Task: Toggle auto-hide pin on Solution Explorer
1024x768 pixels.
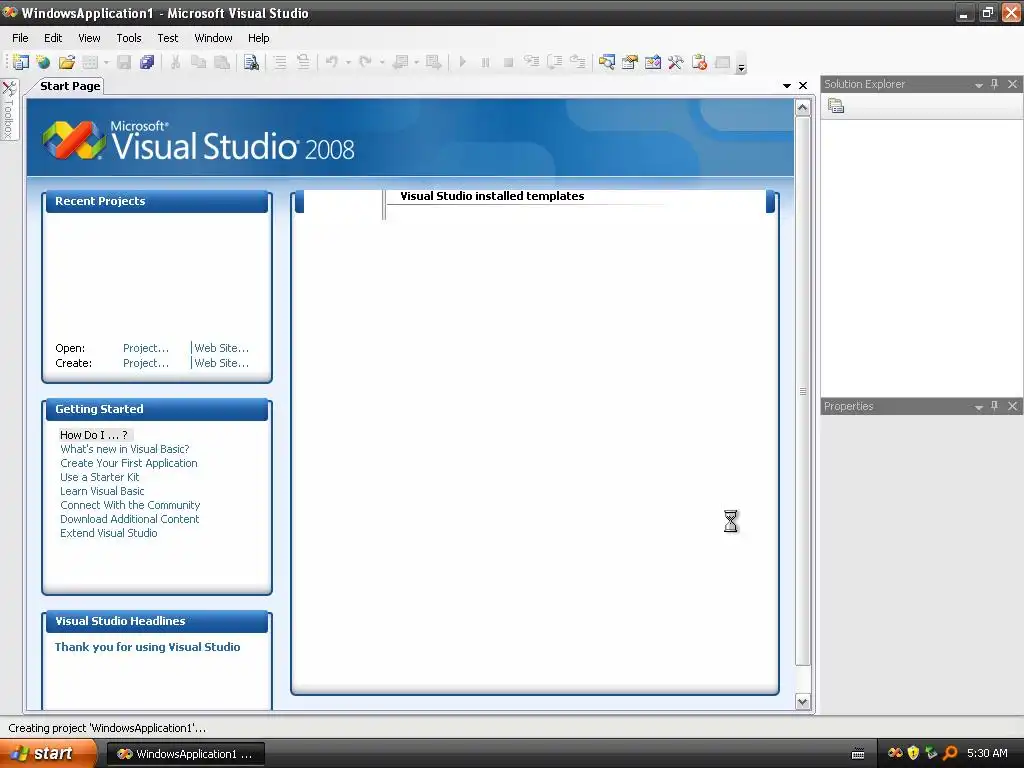Action: pyautogui.click(x=995, y=84)
